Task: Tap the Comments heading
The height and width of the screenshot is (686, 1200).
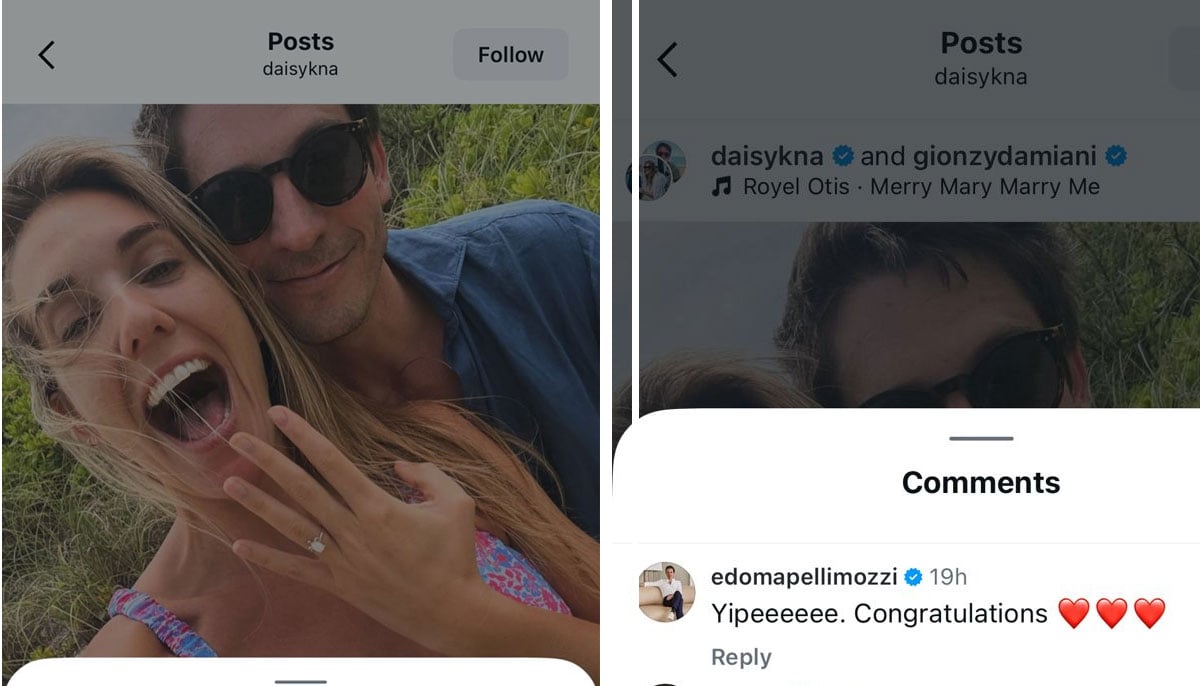Action: 981,482
